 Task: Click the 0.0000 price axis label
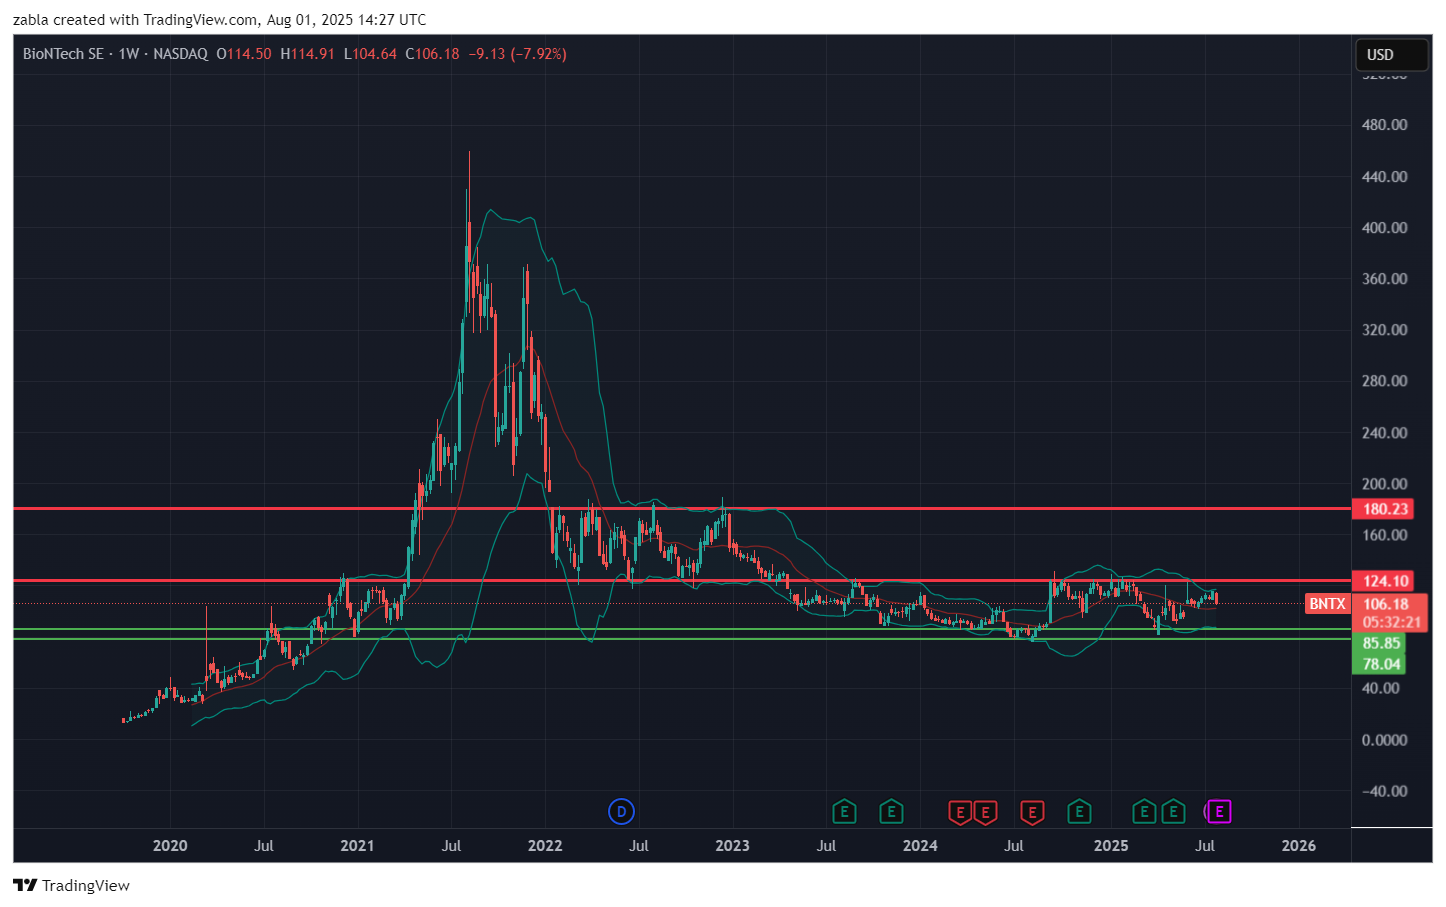(x=1385, y=740)
